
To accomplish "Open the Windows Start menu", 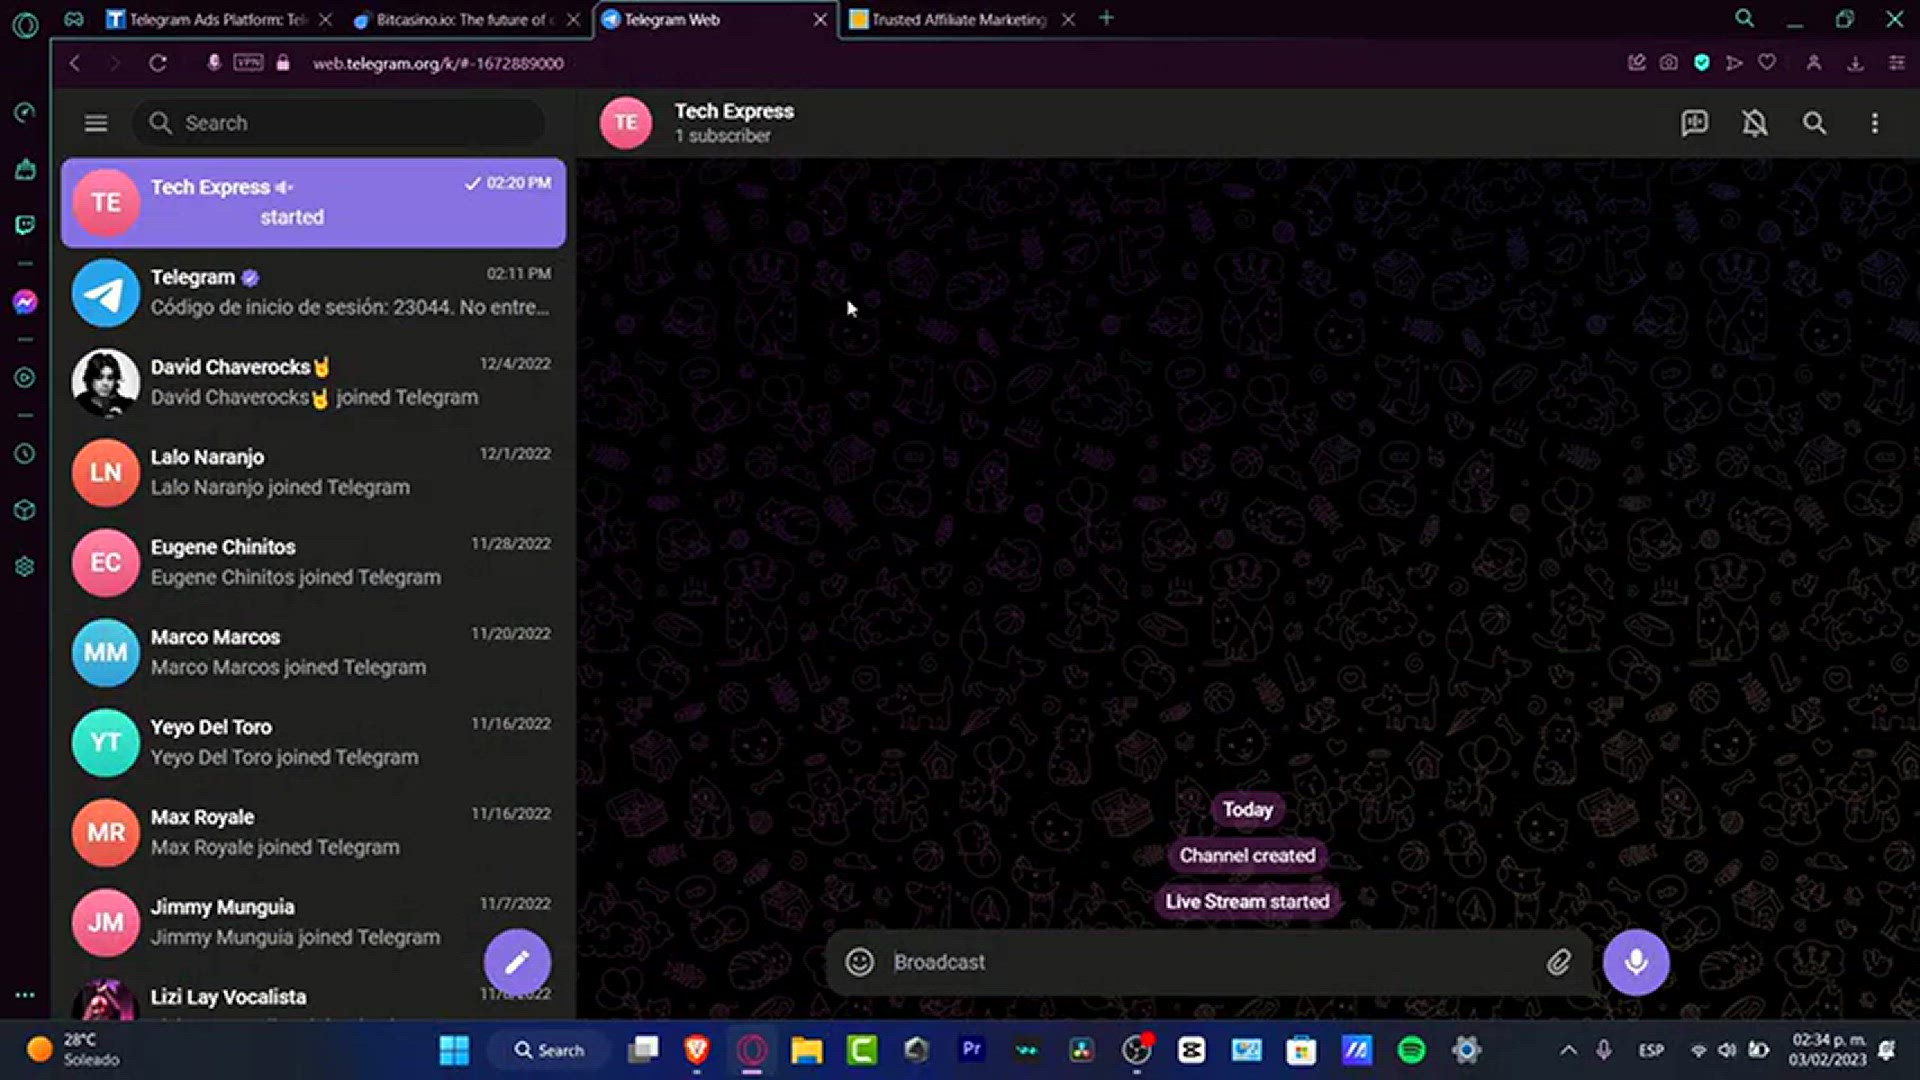I will [454, 1050].
